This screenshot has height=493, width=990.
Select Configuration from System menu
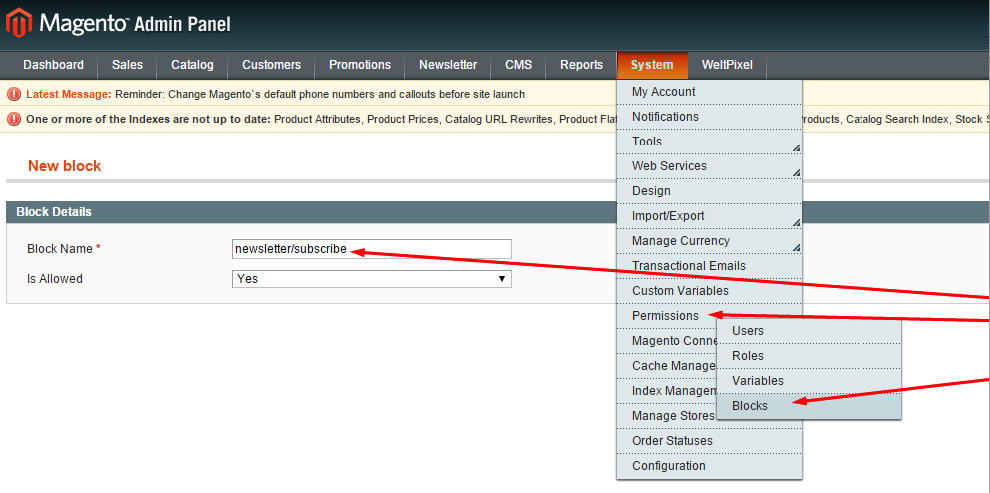coord(668,466)
